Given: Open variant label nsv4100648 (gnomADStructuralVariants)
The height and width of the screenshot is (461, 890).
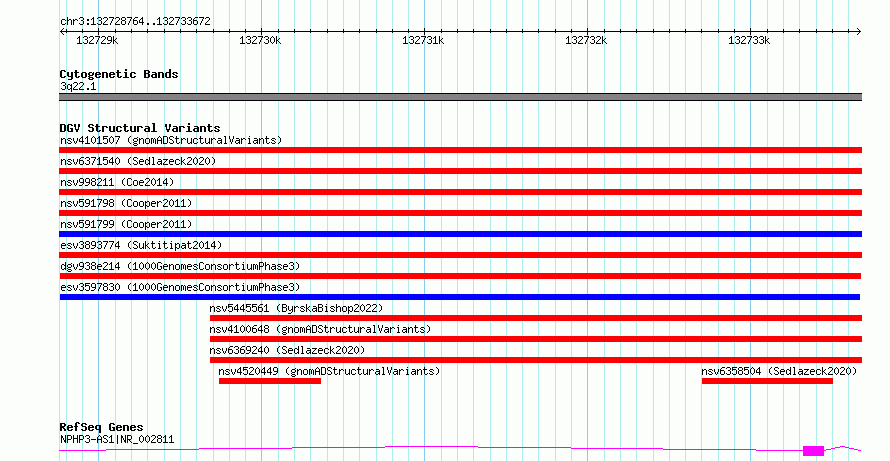Looking at the screenshot, I should (x=320, y=329).
